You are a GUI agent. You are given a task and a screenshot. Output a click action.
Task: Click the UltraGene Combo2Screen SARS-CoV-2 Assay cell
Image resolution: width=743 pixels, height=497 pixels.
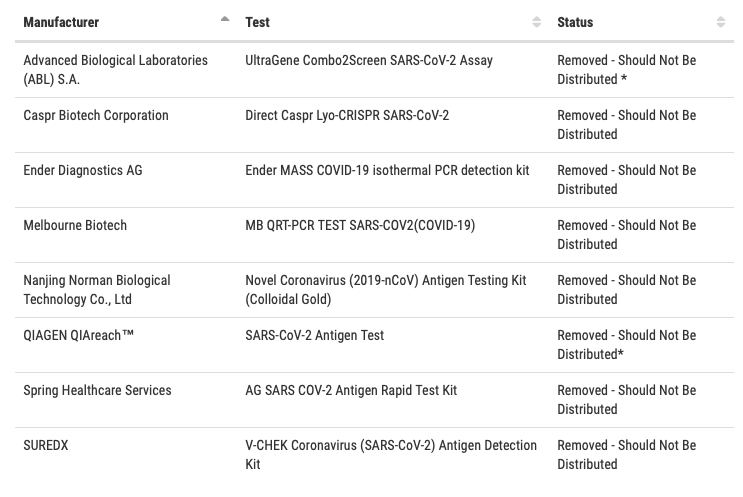click(x=369, y=60)
